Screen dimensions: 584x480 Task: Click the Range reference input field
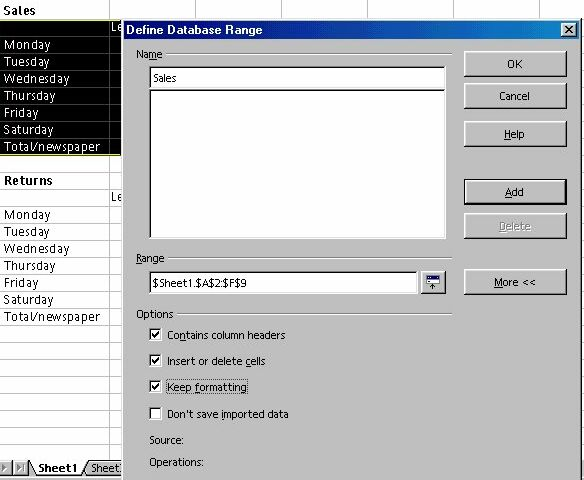[283, 283]
